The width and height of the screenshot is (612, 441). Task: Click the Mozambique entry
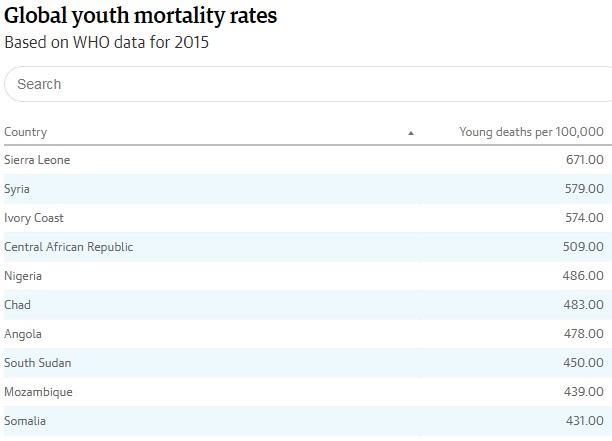pos(38,392)
